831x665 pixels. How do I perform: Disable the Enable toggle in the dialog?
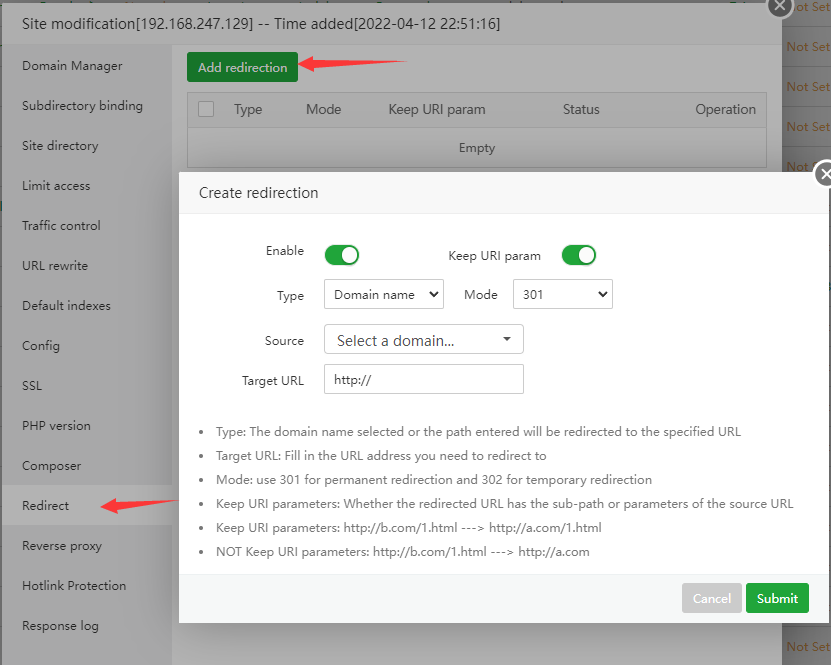pyautogui.click(x=342, y=255)
